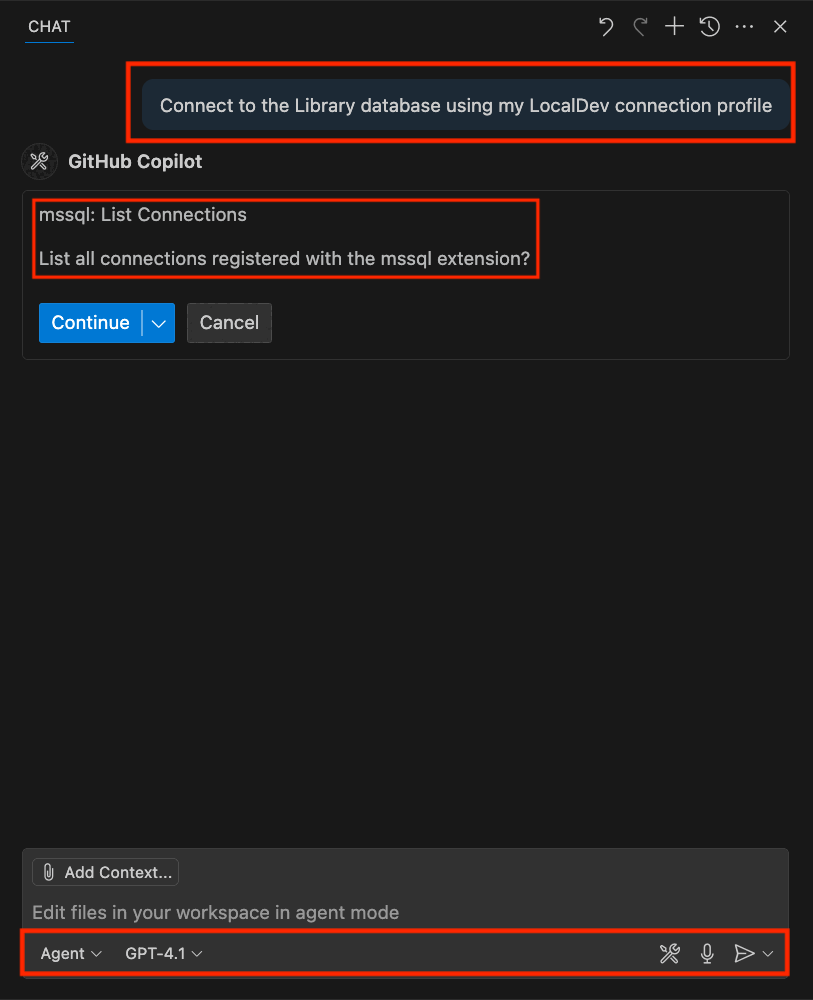
Task: Send the chat message
Action: point(745,953)
